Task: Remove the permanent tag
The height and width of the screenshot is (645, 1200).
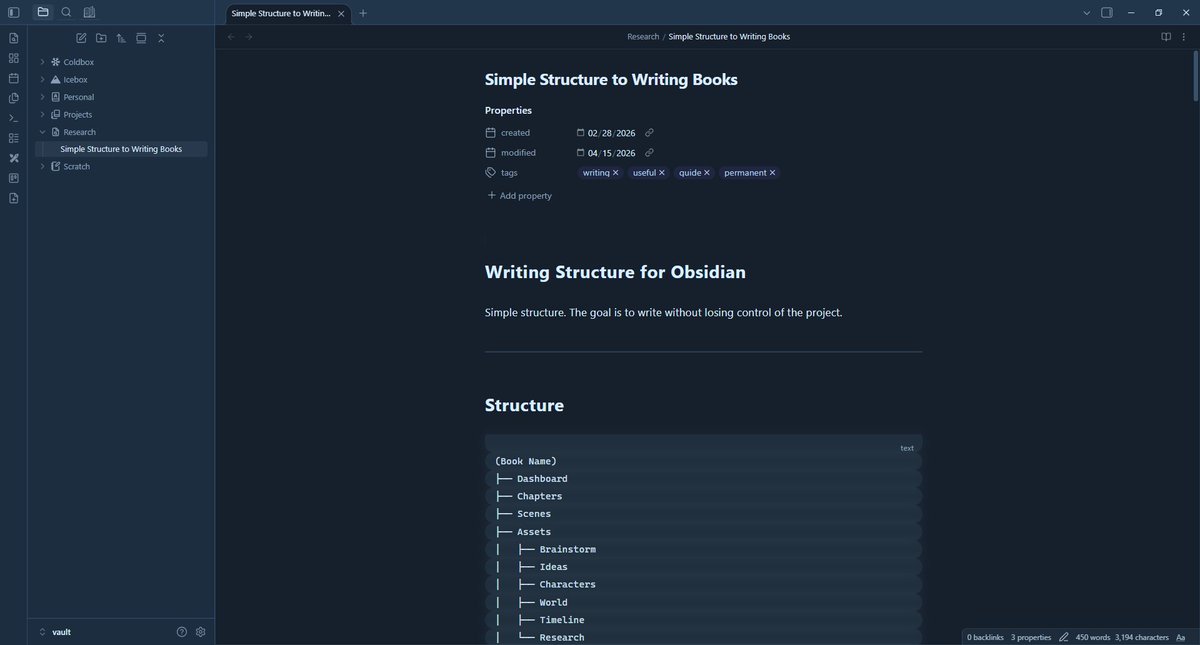Action: 772,173
